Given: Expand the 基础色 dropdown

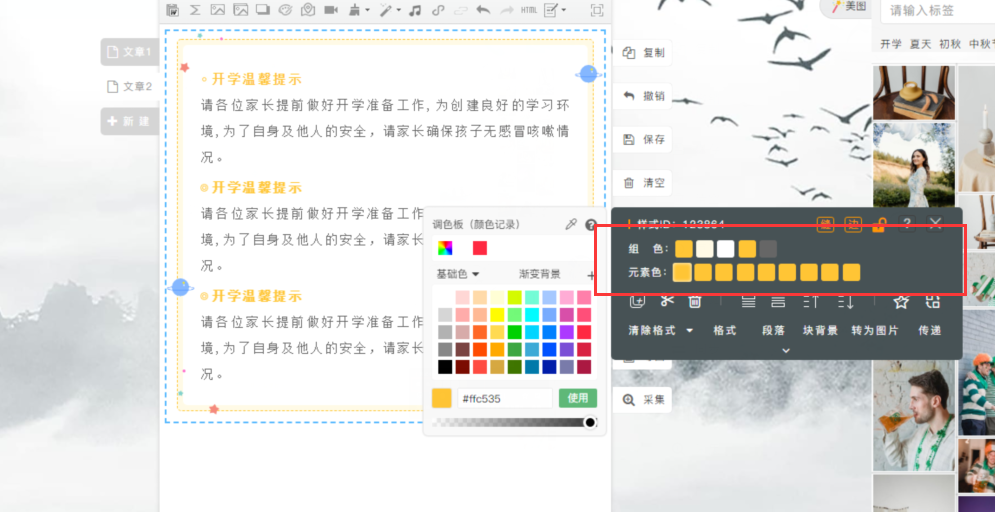Looking at the screenshot, I should (x=458, y=274).
